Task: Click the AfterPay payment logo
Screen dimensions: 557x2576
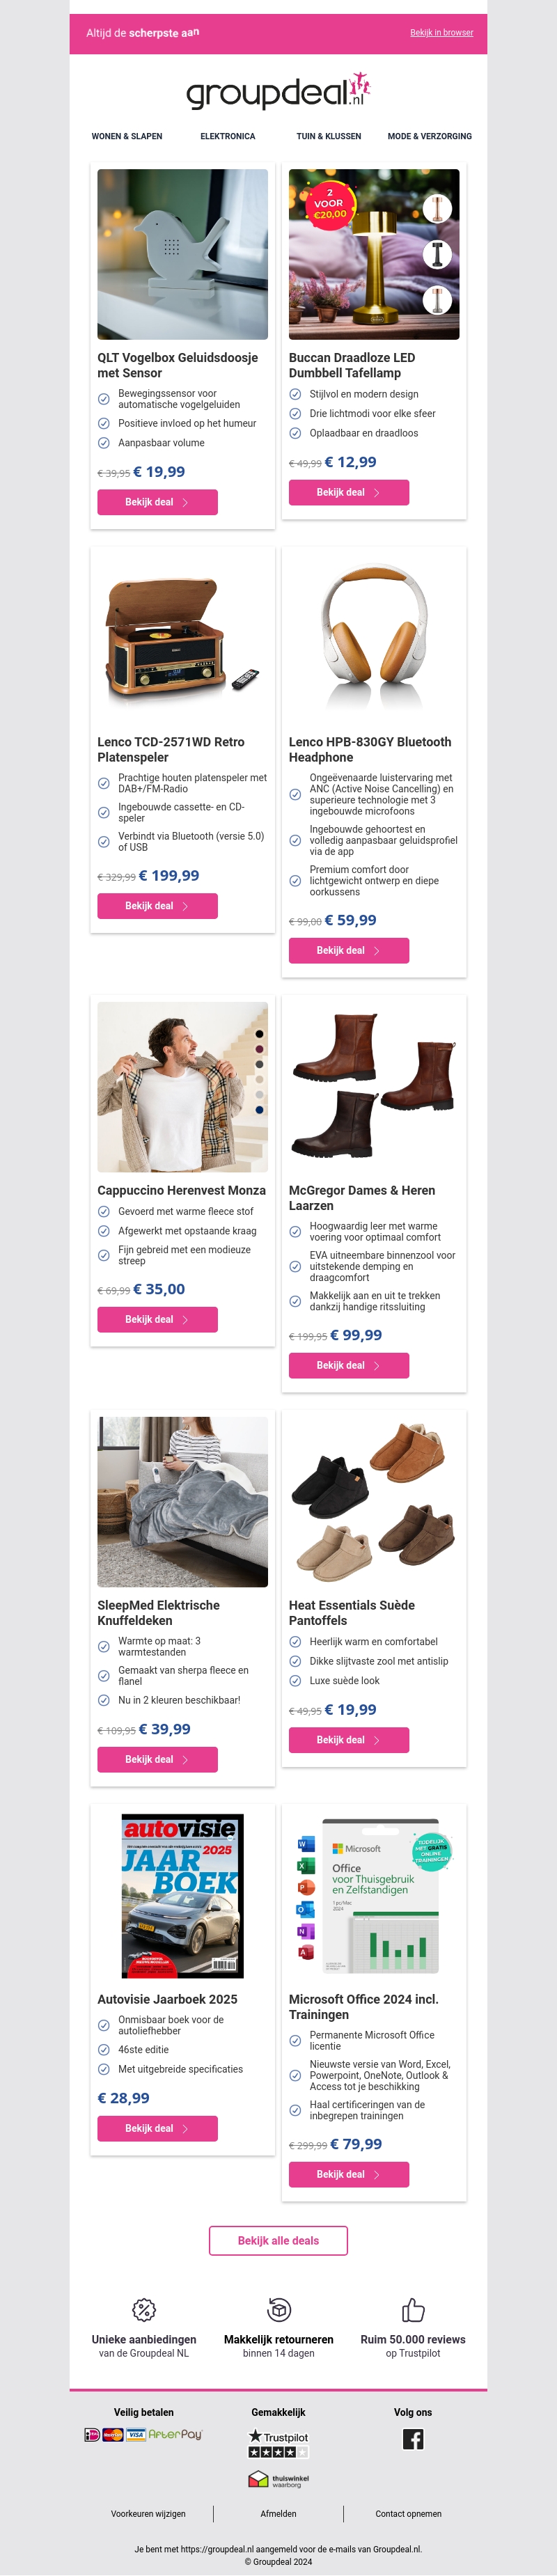Action: pyautogui.click(x=175, y=2435)
